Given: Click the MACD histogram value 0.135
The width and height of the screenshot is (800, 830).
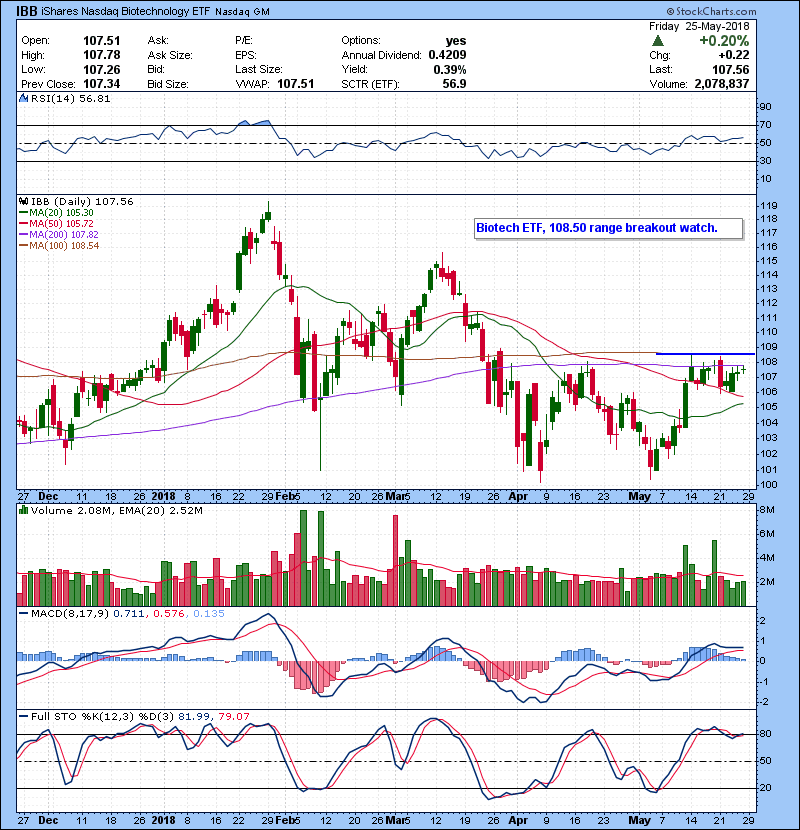Looking at the screenshot, I should click(209, 614).
